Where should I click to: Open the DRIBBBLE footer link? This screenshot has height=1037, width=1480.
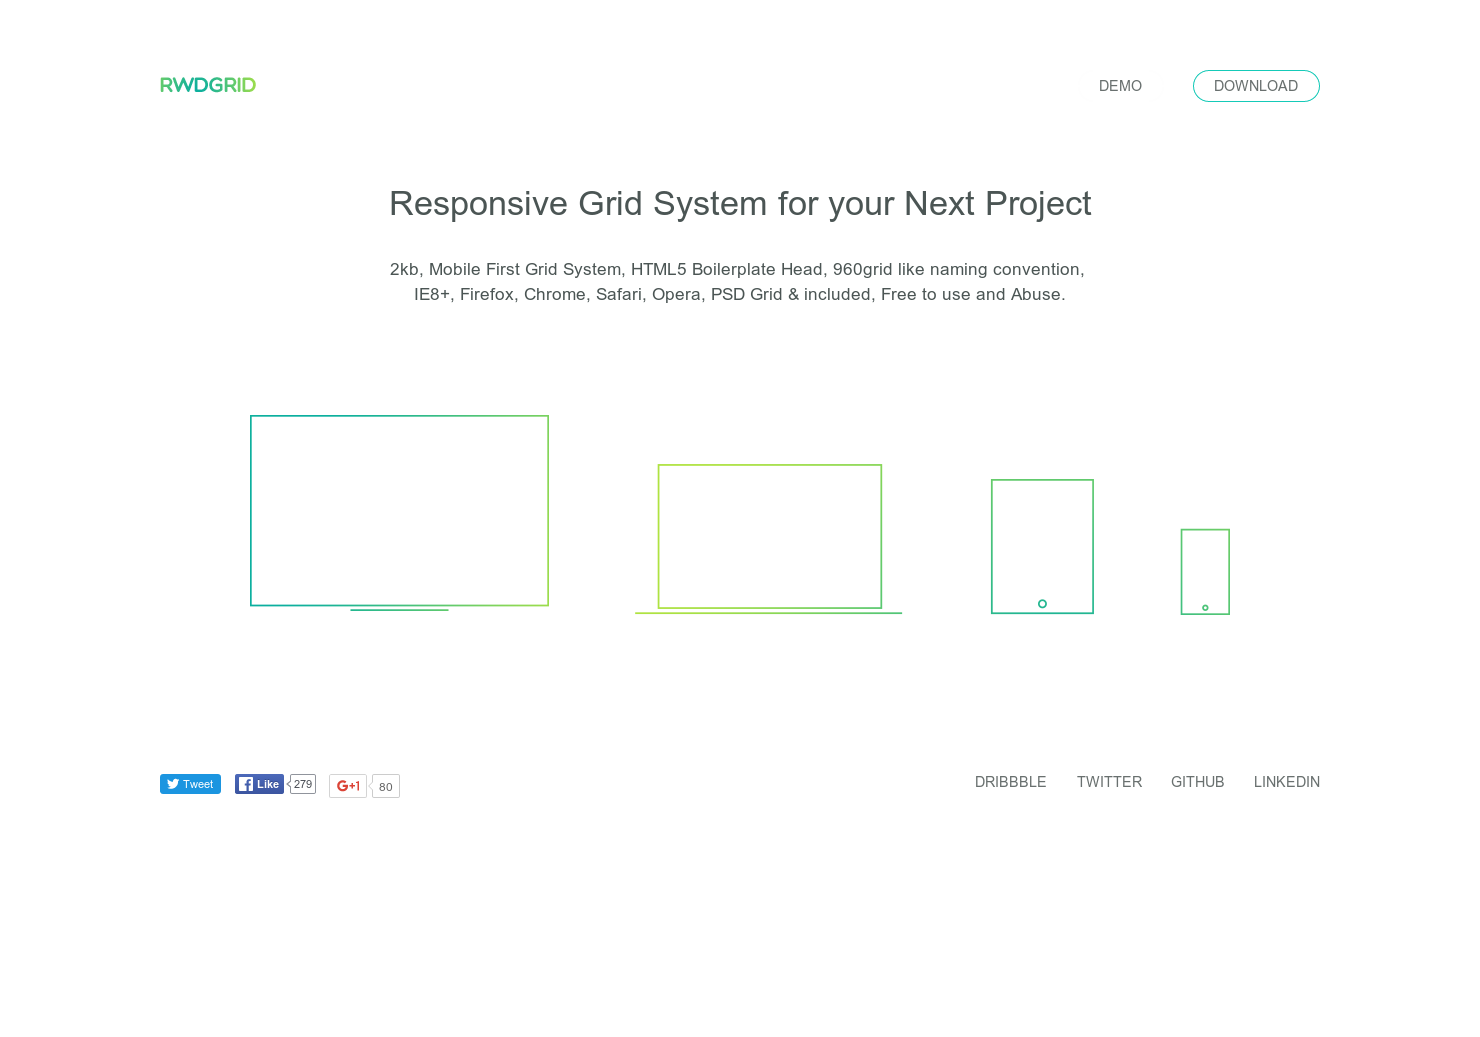point(1010,782)
